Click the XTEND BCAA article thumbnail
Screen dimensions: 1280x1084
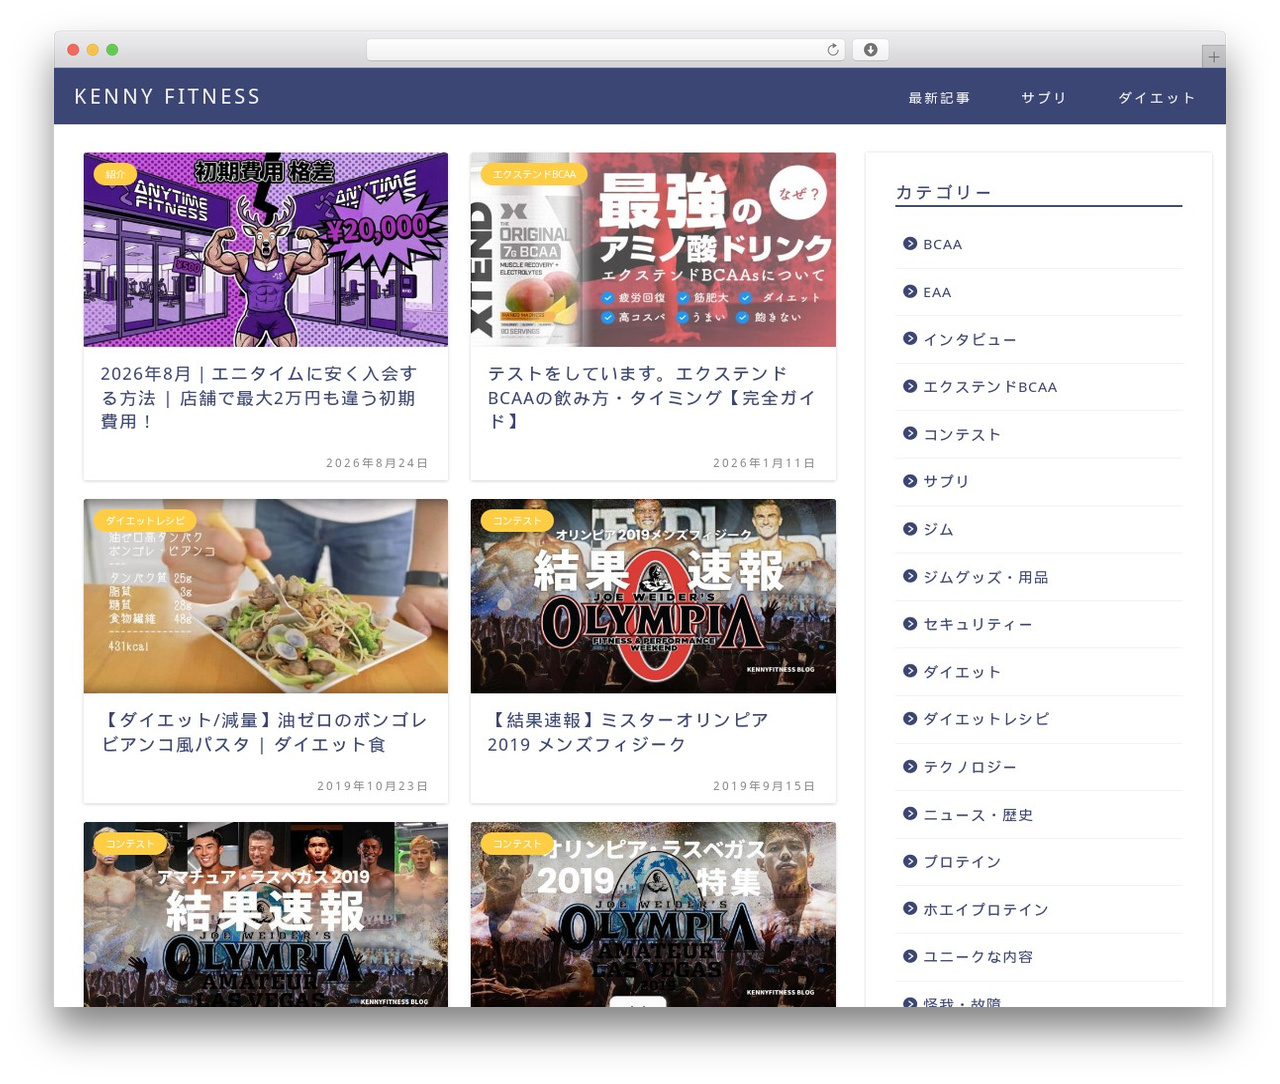653,250
